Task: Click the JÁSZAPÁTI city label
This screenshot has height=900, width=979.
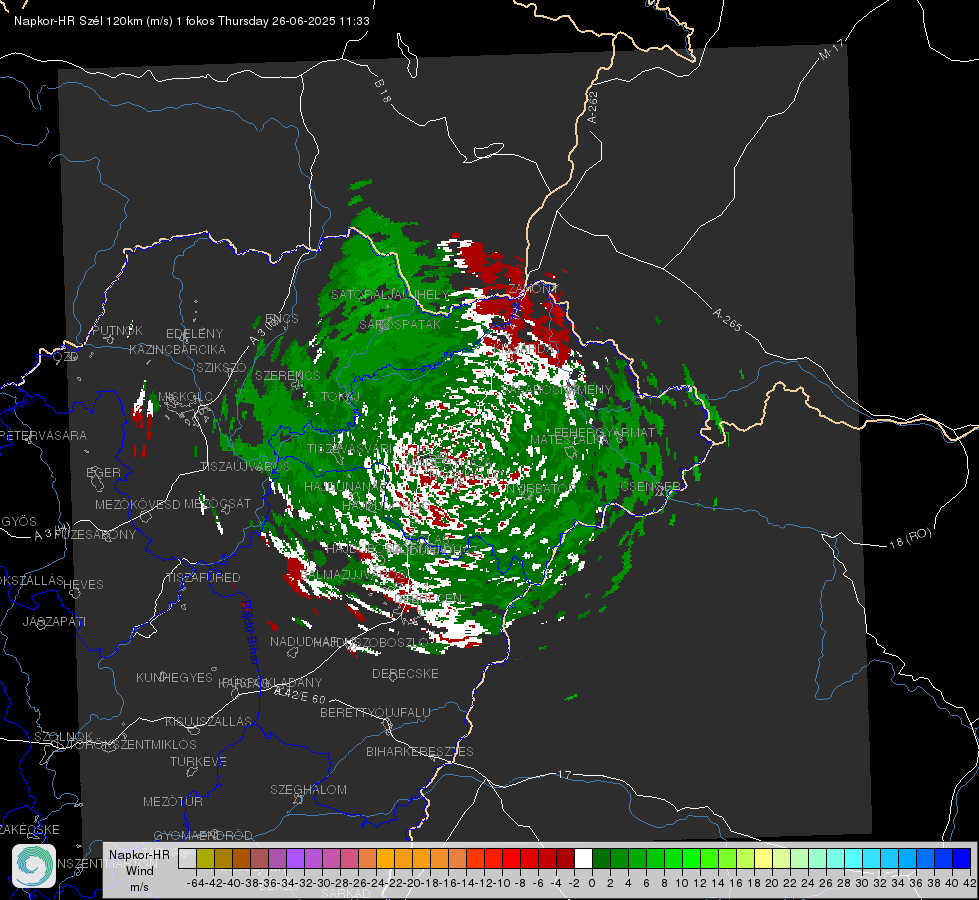Action: [x=54, y=622]
